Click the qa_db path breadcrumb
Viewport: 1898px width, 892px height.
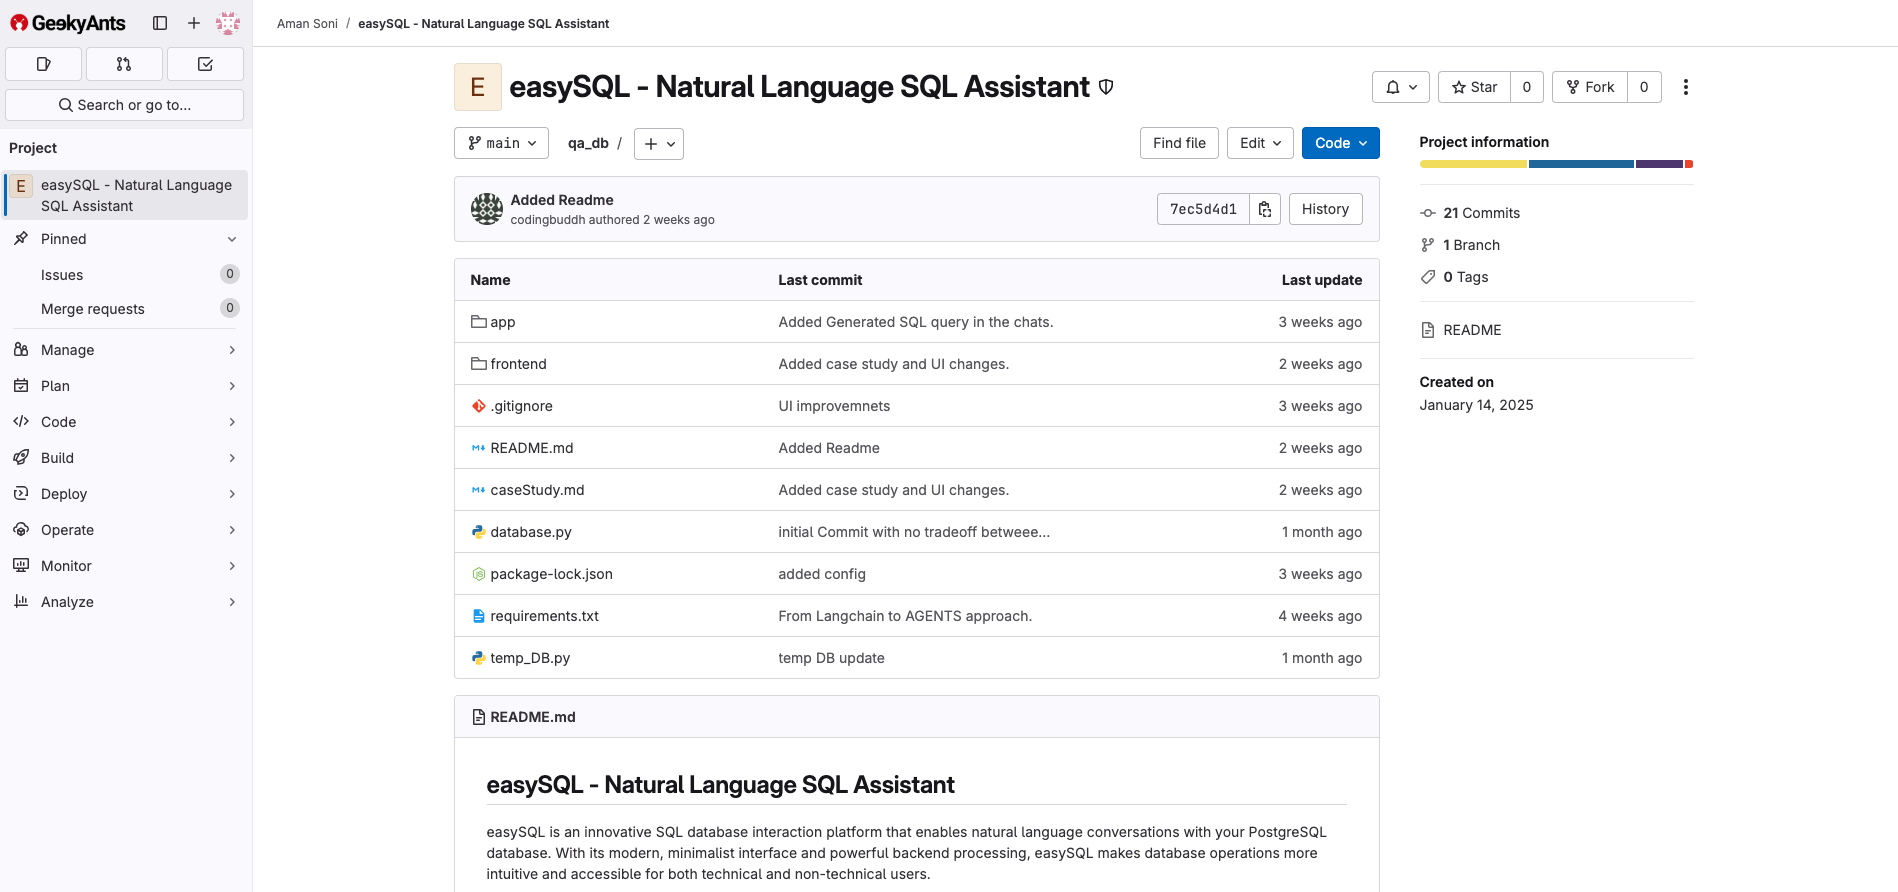pyautogui.click(x=588, y=143)
